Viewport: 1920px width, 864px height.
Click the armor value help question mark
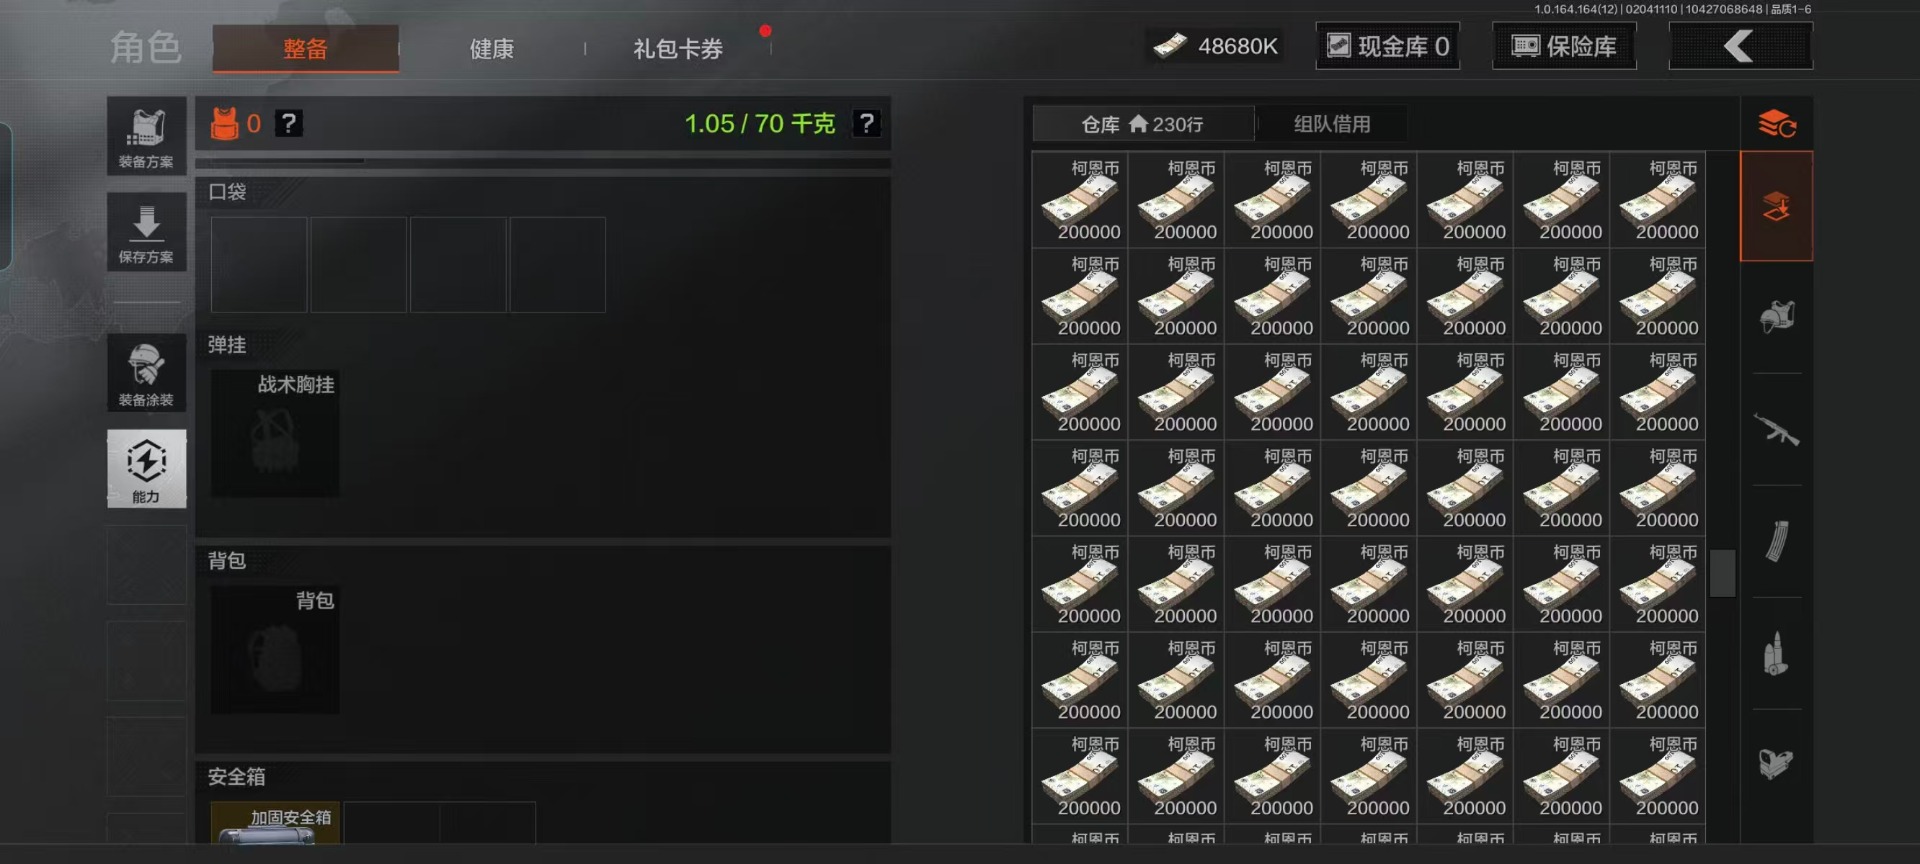[x=289, y=123]
